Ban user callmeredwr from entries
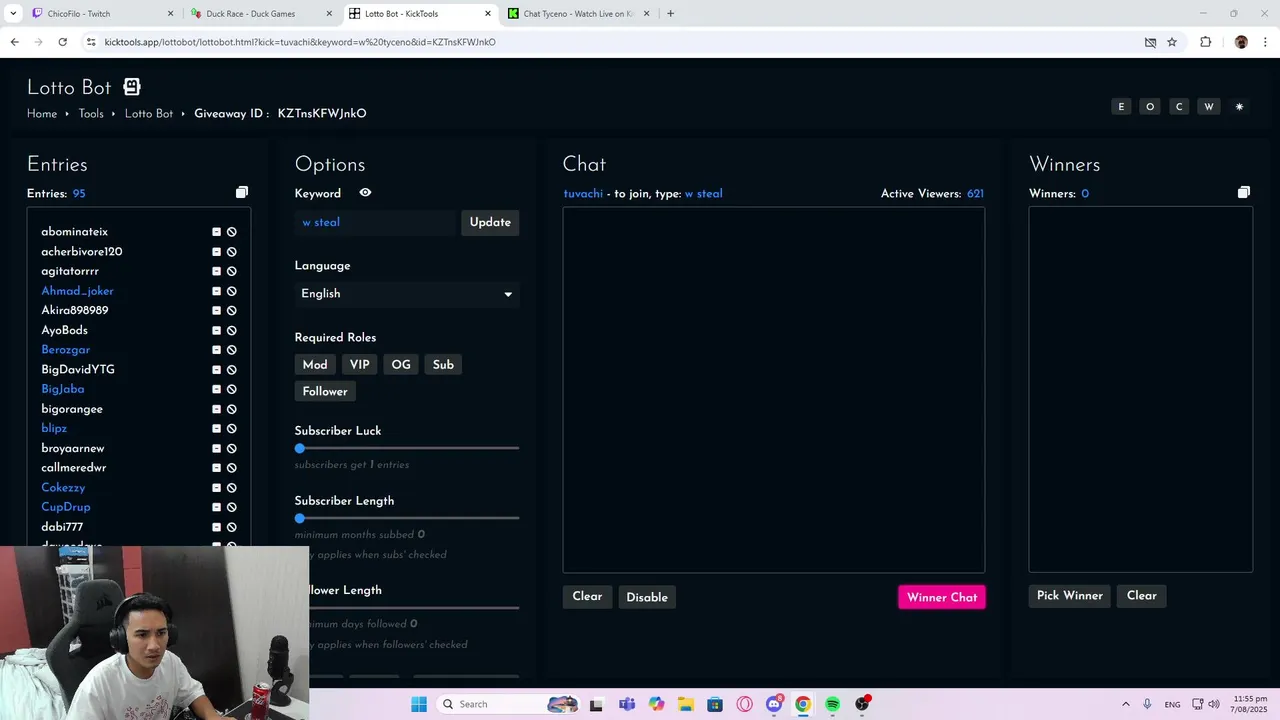The width and height of the screenshot is (1280, 720). (232, 468)
